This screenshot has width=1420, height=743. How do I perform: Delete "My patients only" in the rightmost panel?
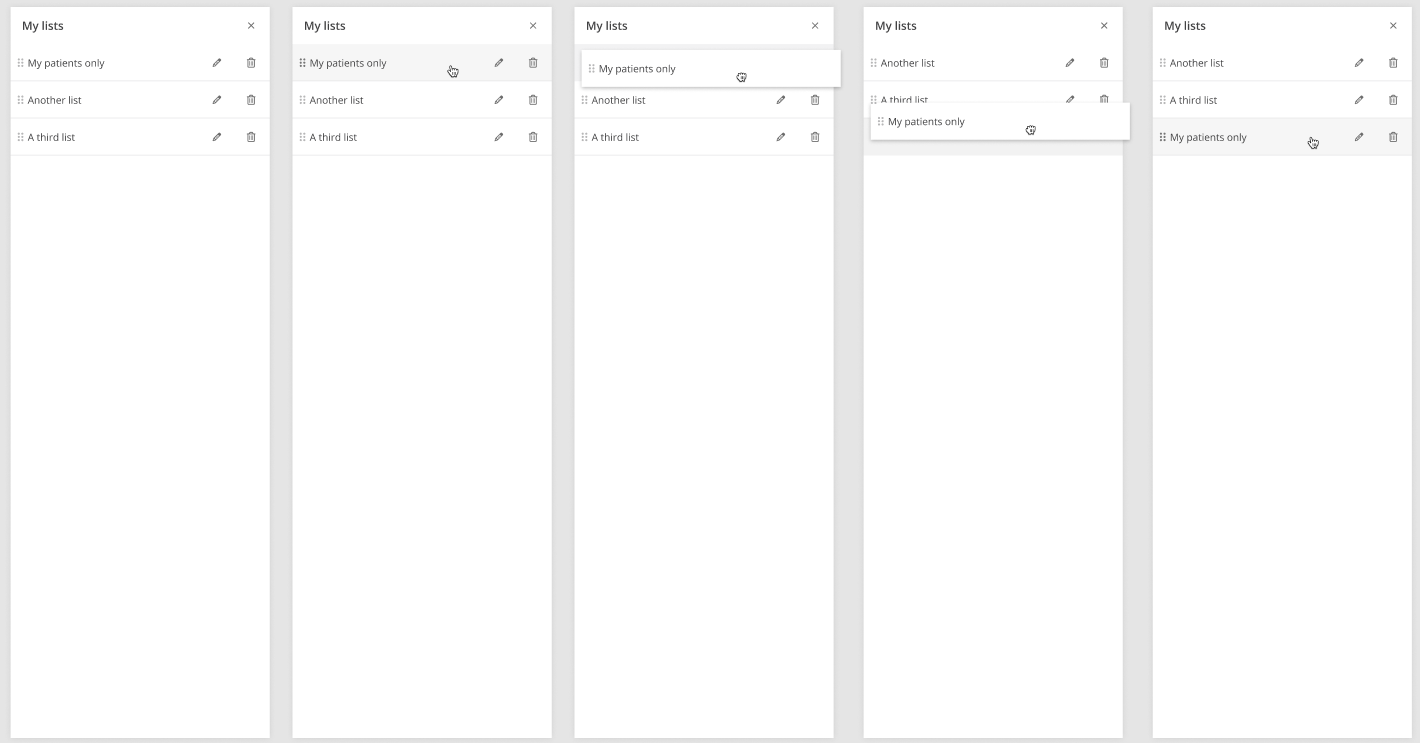(1393, 137)
